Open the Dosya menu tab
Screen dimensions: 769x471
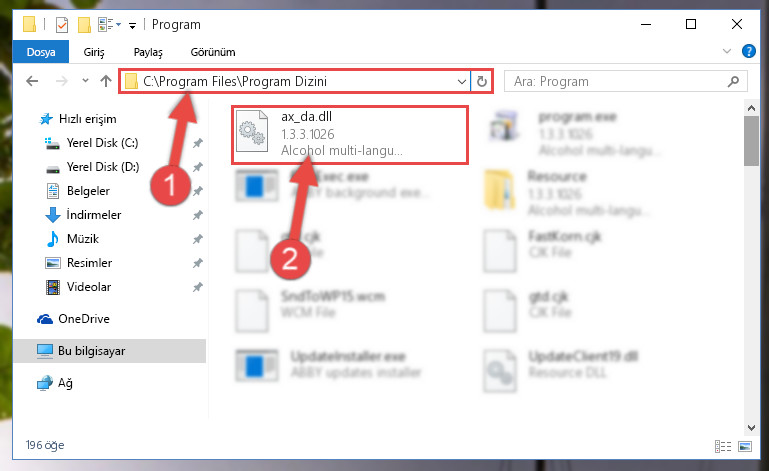(x=41, y=52)
